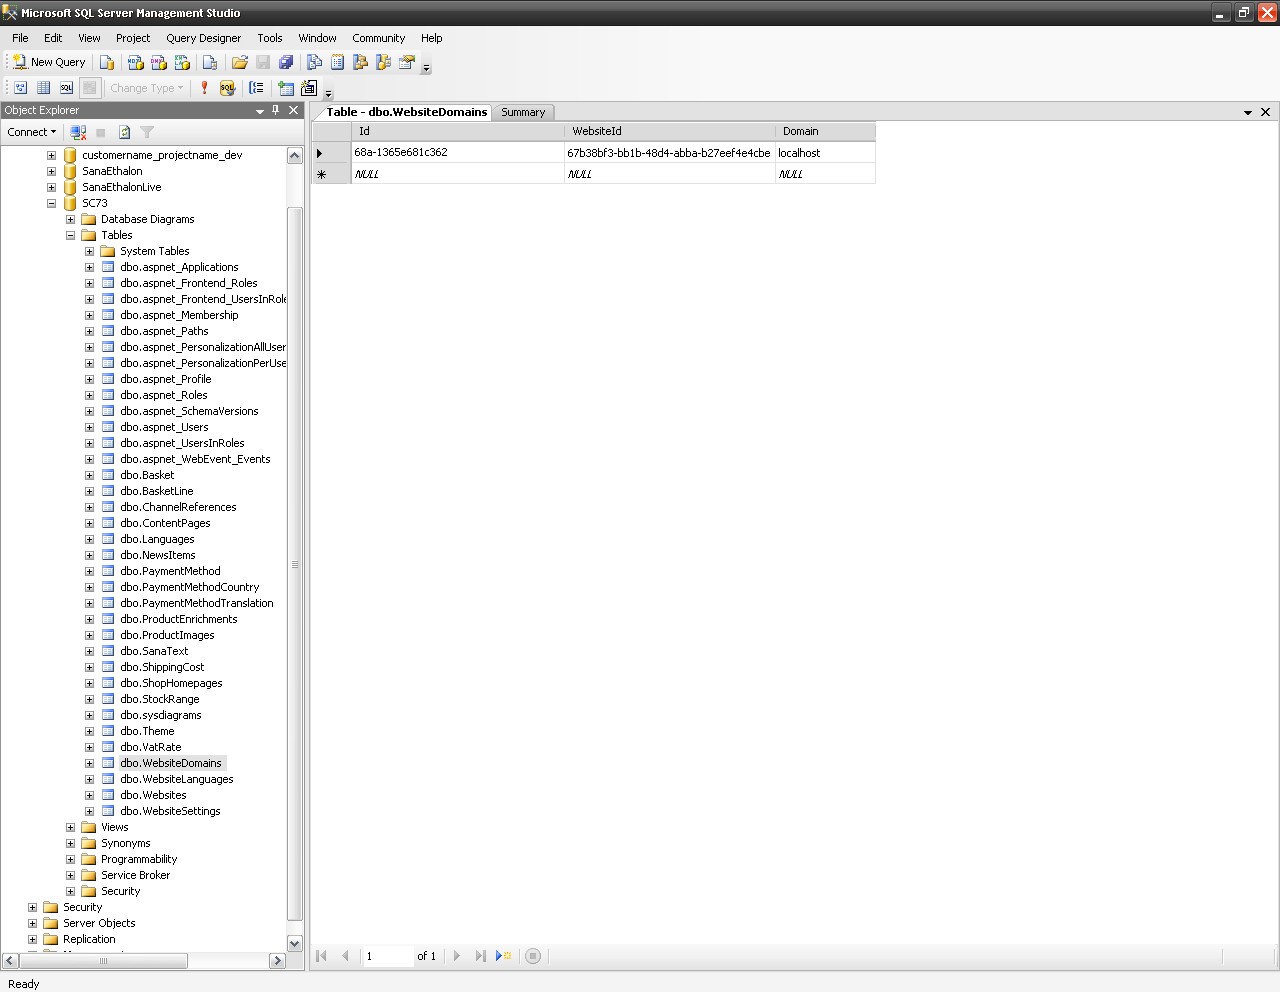
Task: Open a Database Engine Query
Action: (107, 62)
